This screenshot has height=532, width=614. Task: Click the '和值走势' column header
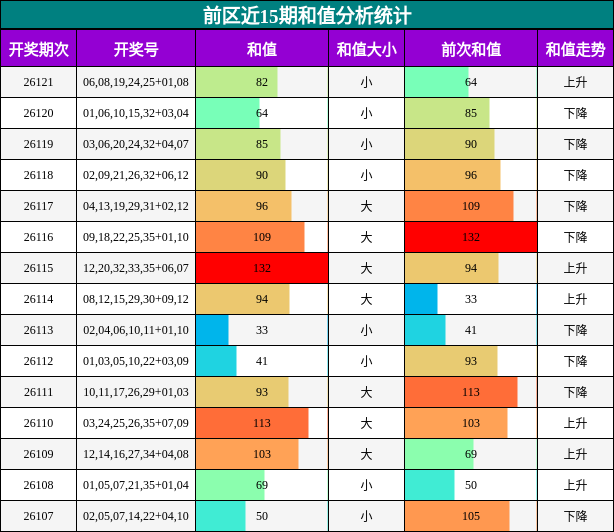pos(575,49)
